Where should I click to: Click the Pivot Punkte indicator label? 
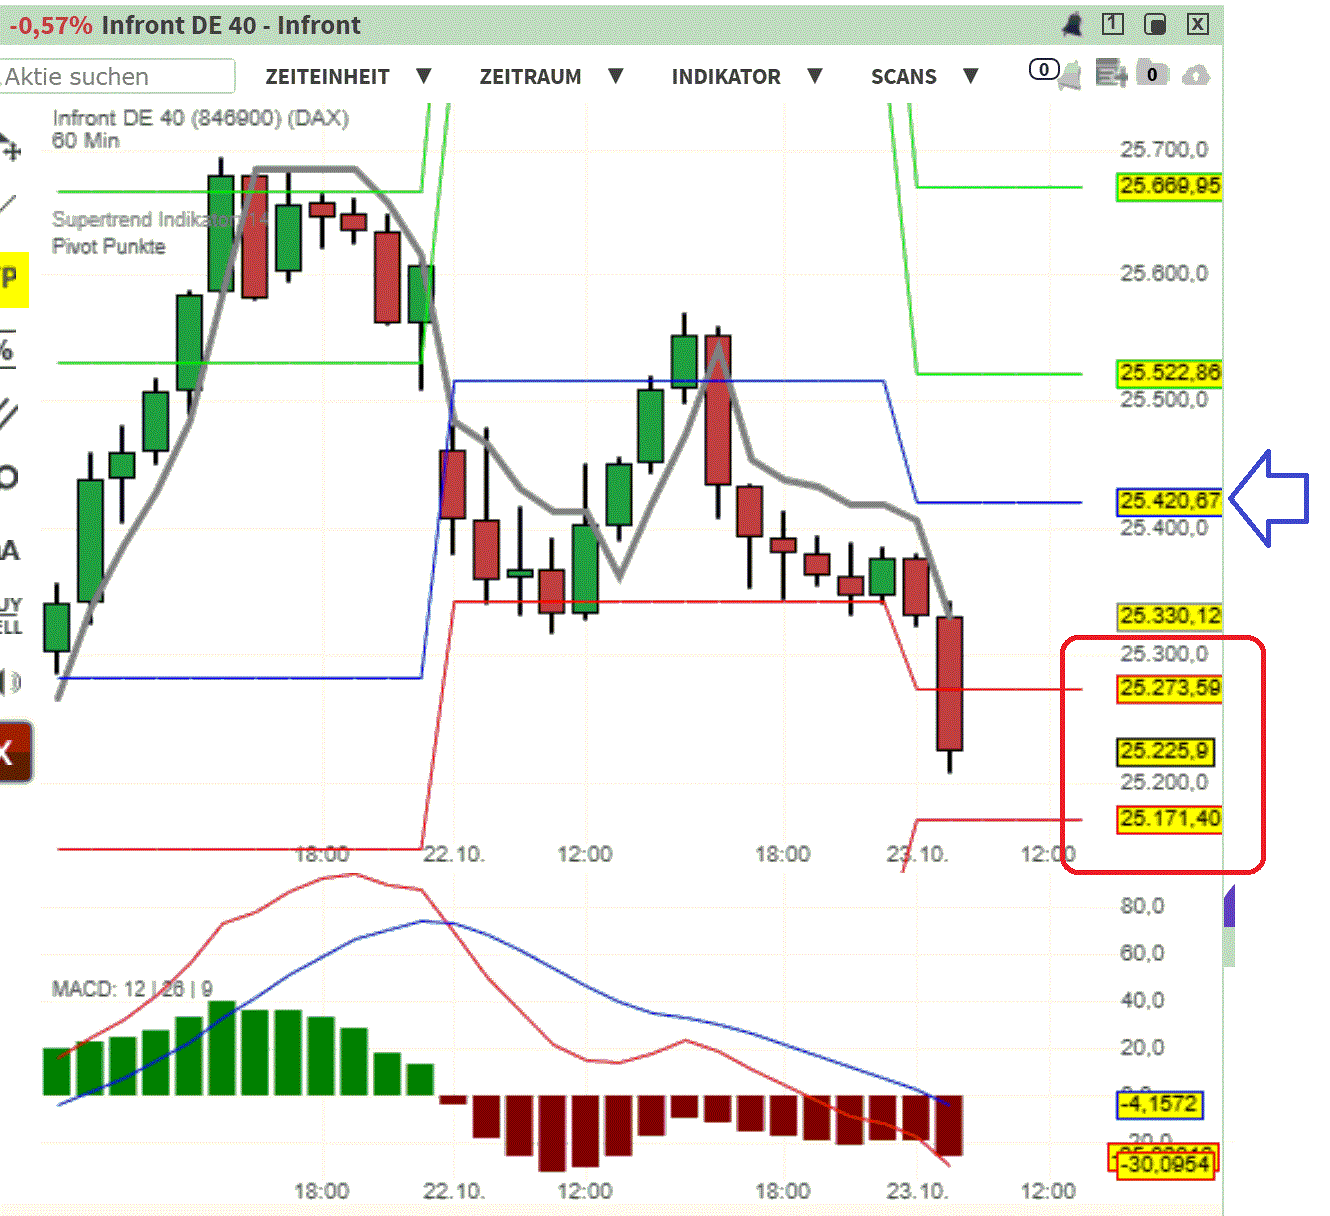pos(108,246)
